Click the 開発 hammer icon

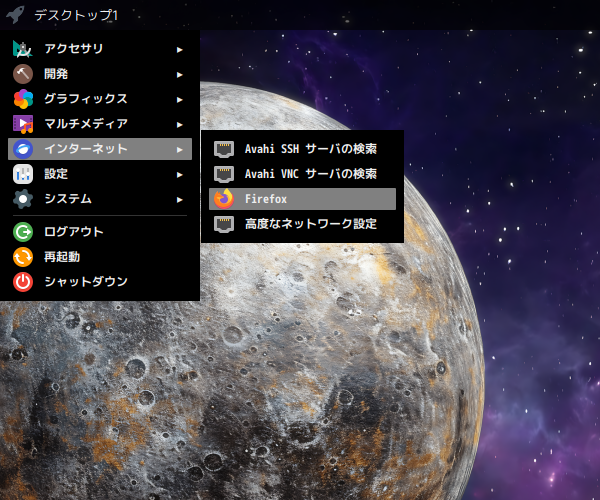(23, 74)
